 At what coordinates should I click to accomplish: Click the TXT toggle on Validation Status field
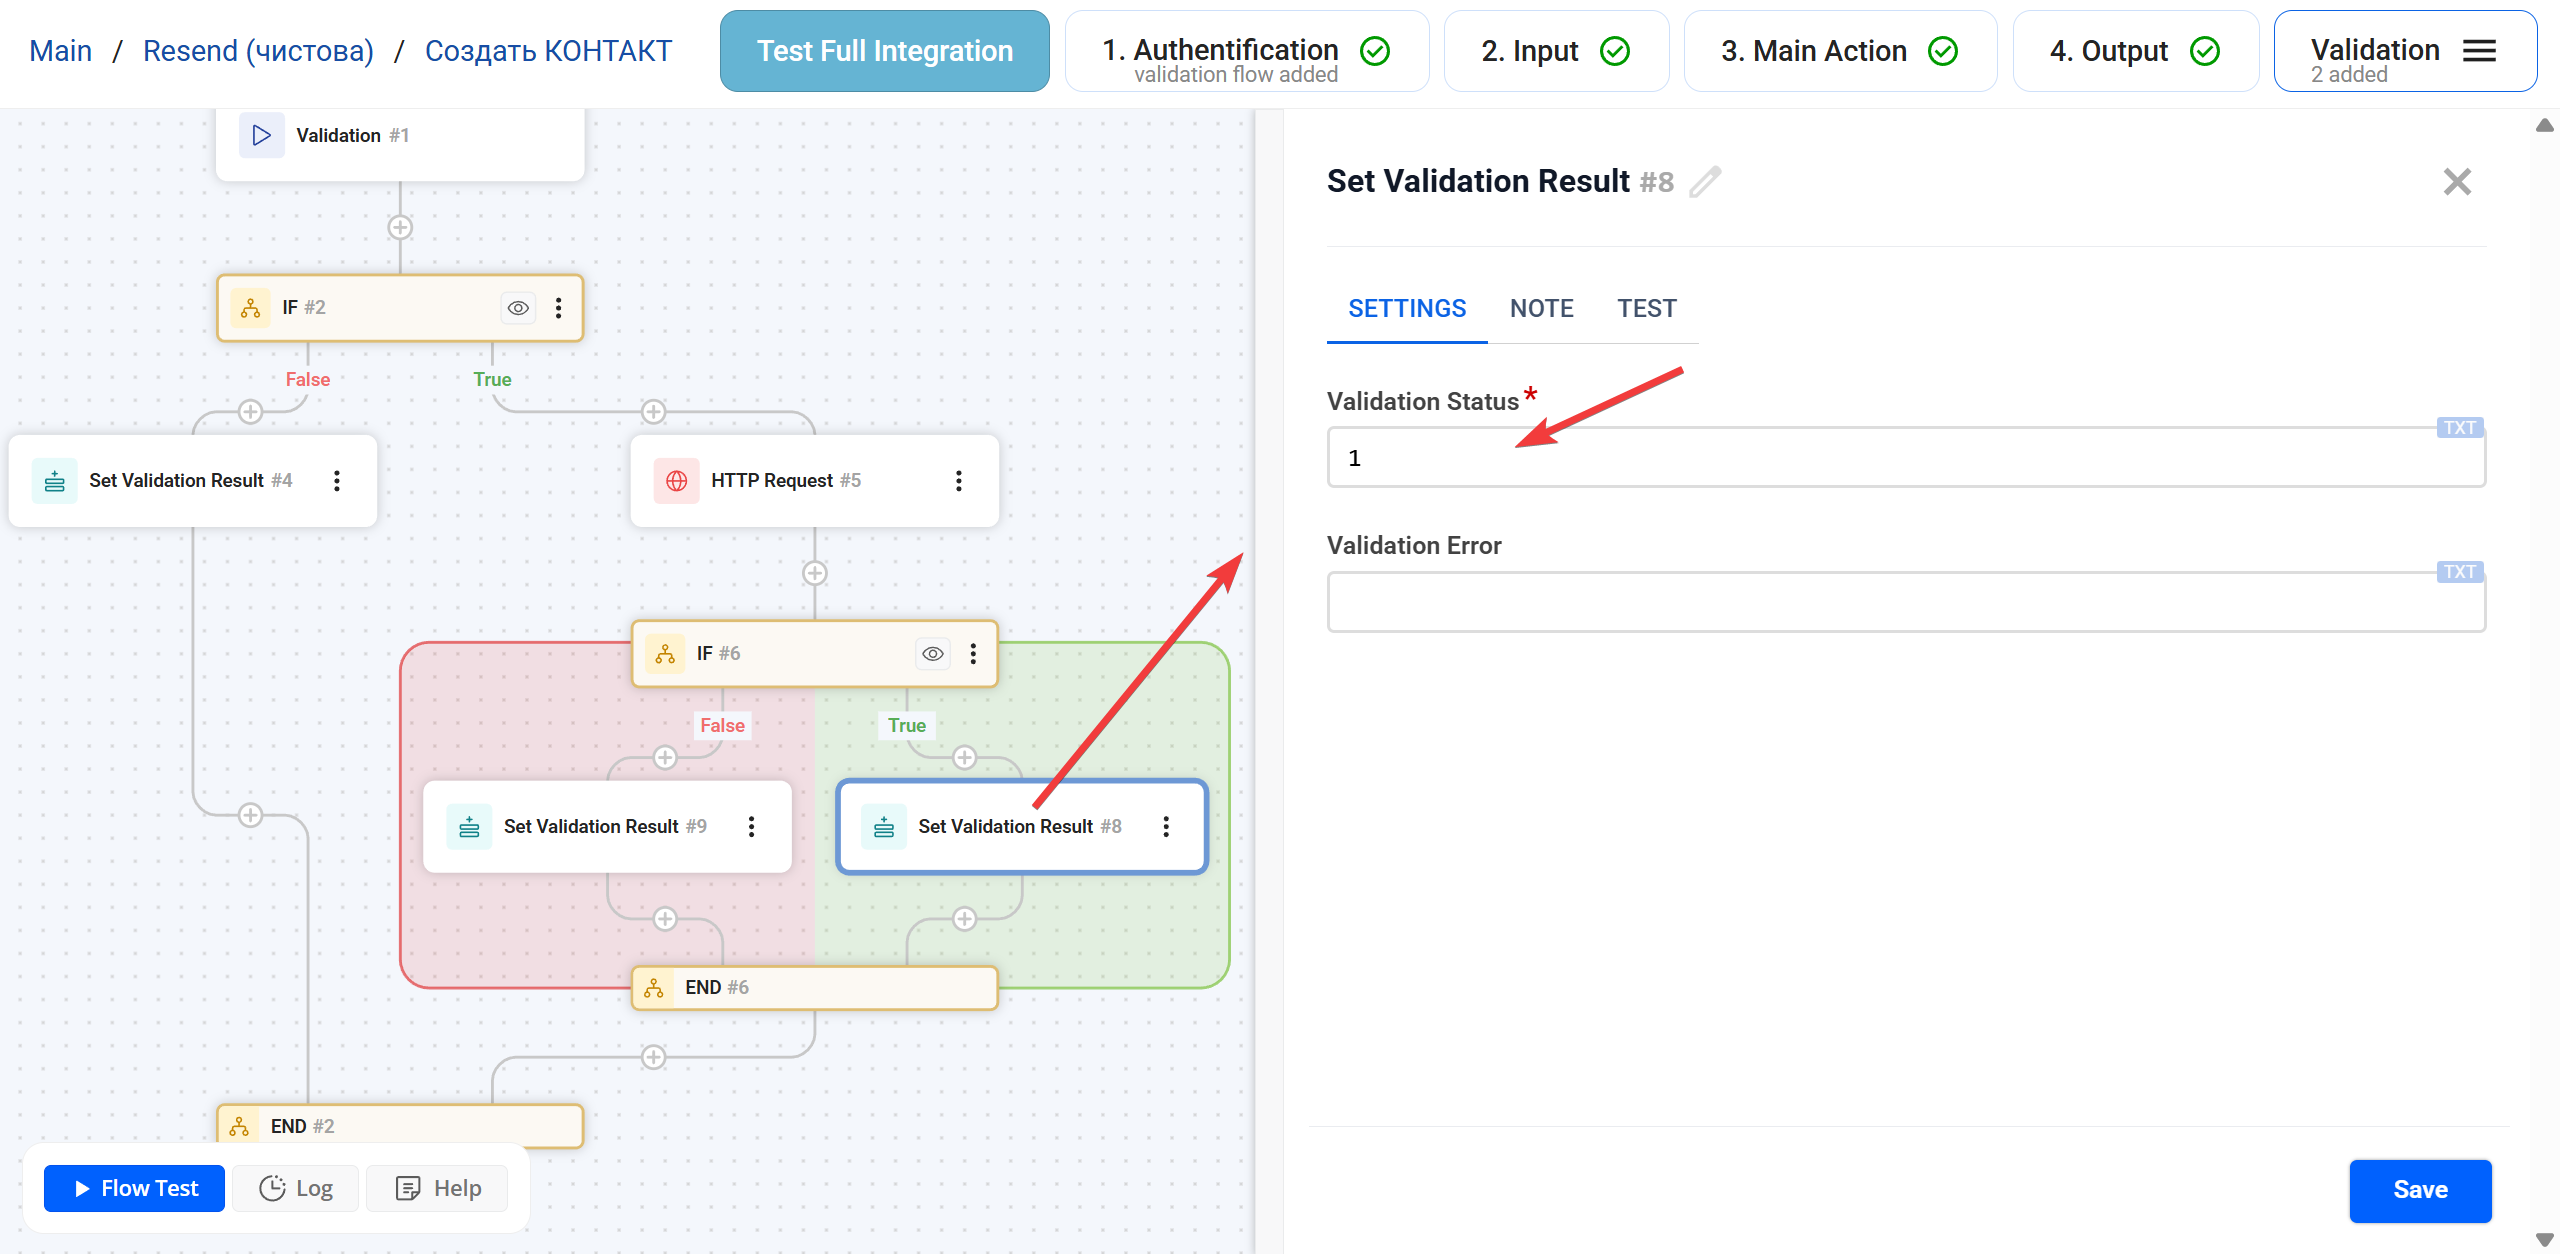pyautogui.click(x=2459, y=427)
